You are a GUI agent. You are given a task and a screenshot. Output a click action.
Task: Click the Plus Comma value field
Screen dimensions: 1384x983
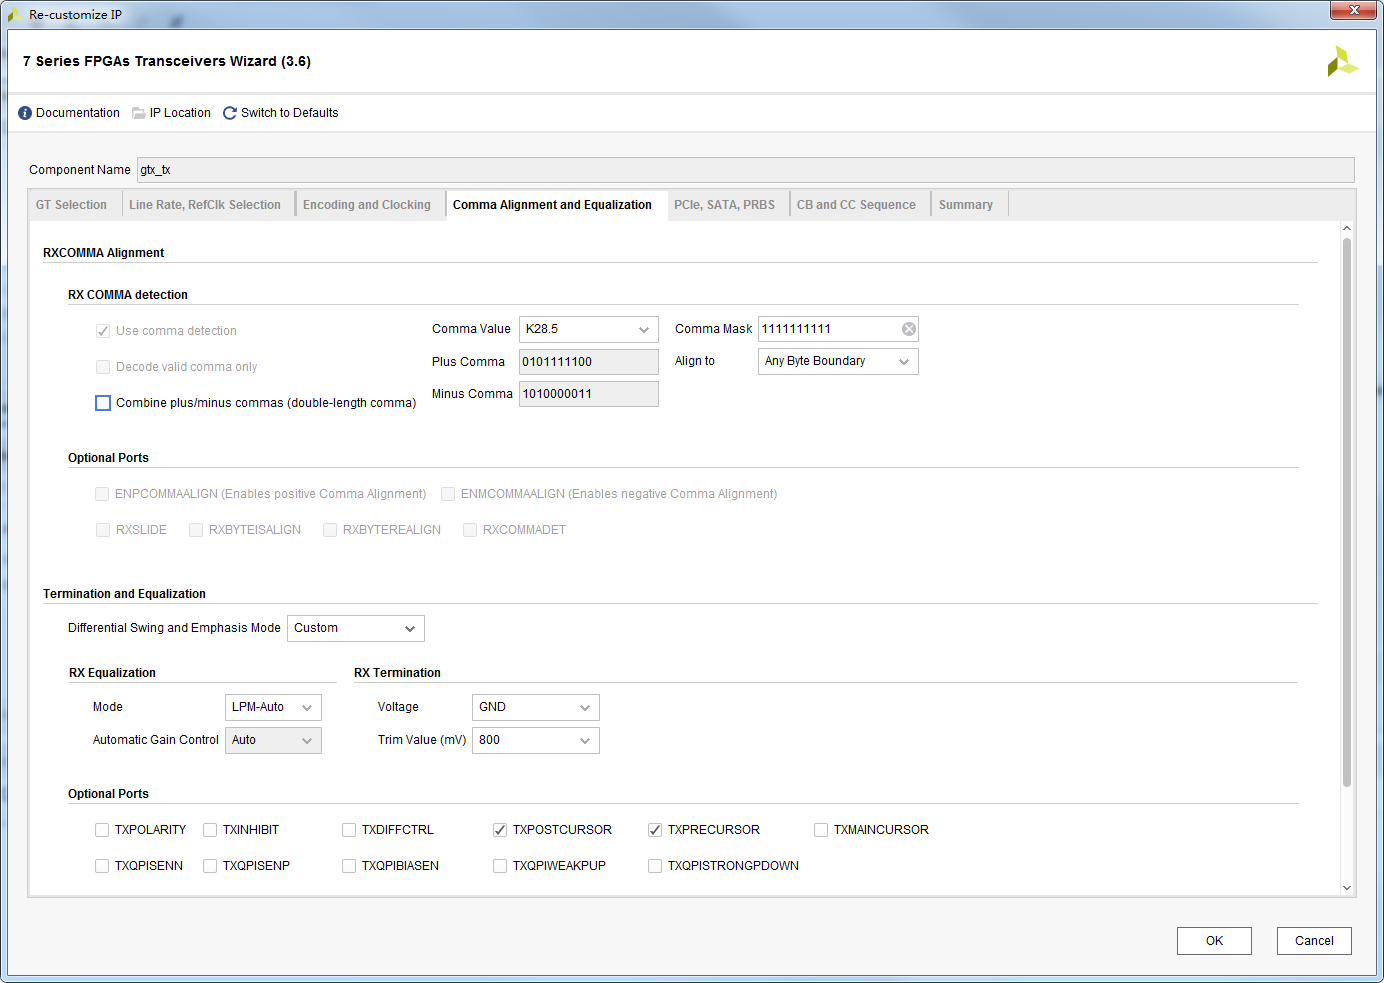[588, 362]
